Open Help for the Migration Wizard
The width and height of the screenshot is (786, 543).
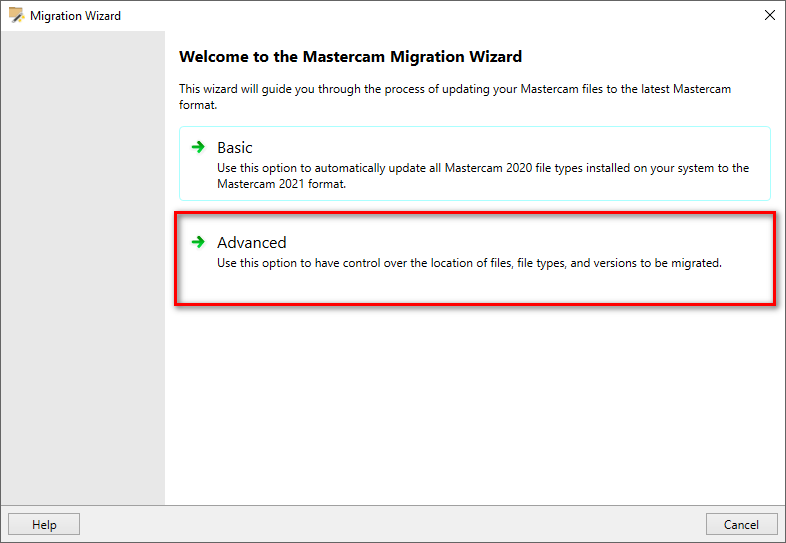pyautogui.click(x=44, y=524)
